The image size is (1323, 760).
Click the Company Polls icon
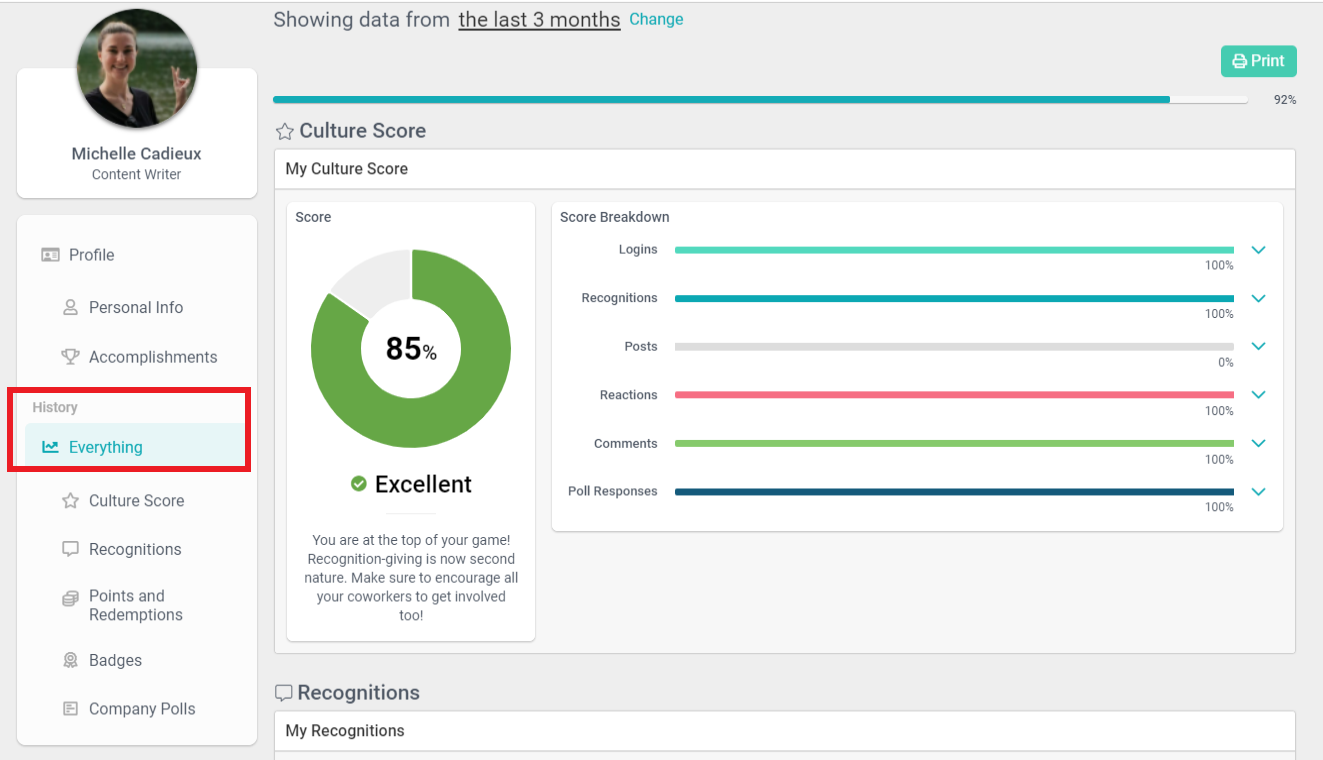tap(70, 709)
